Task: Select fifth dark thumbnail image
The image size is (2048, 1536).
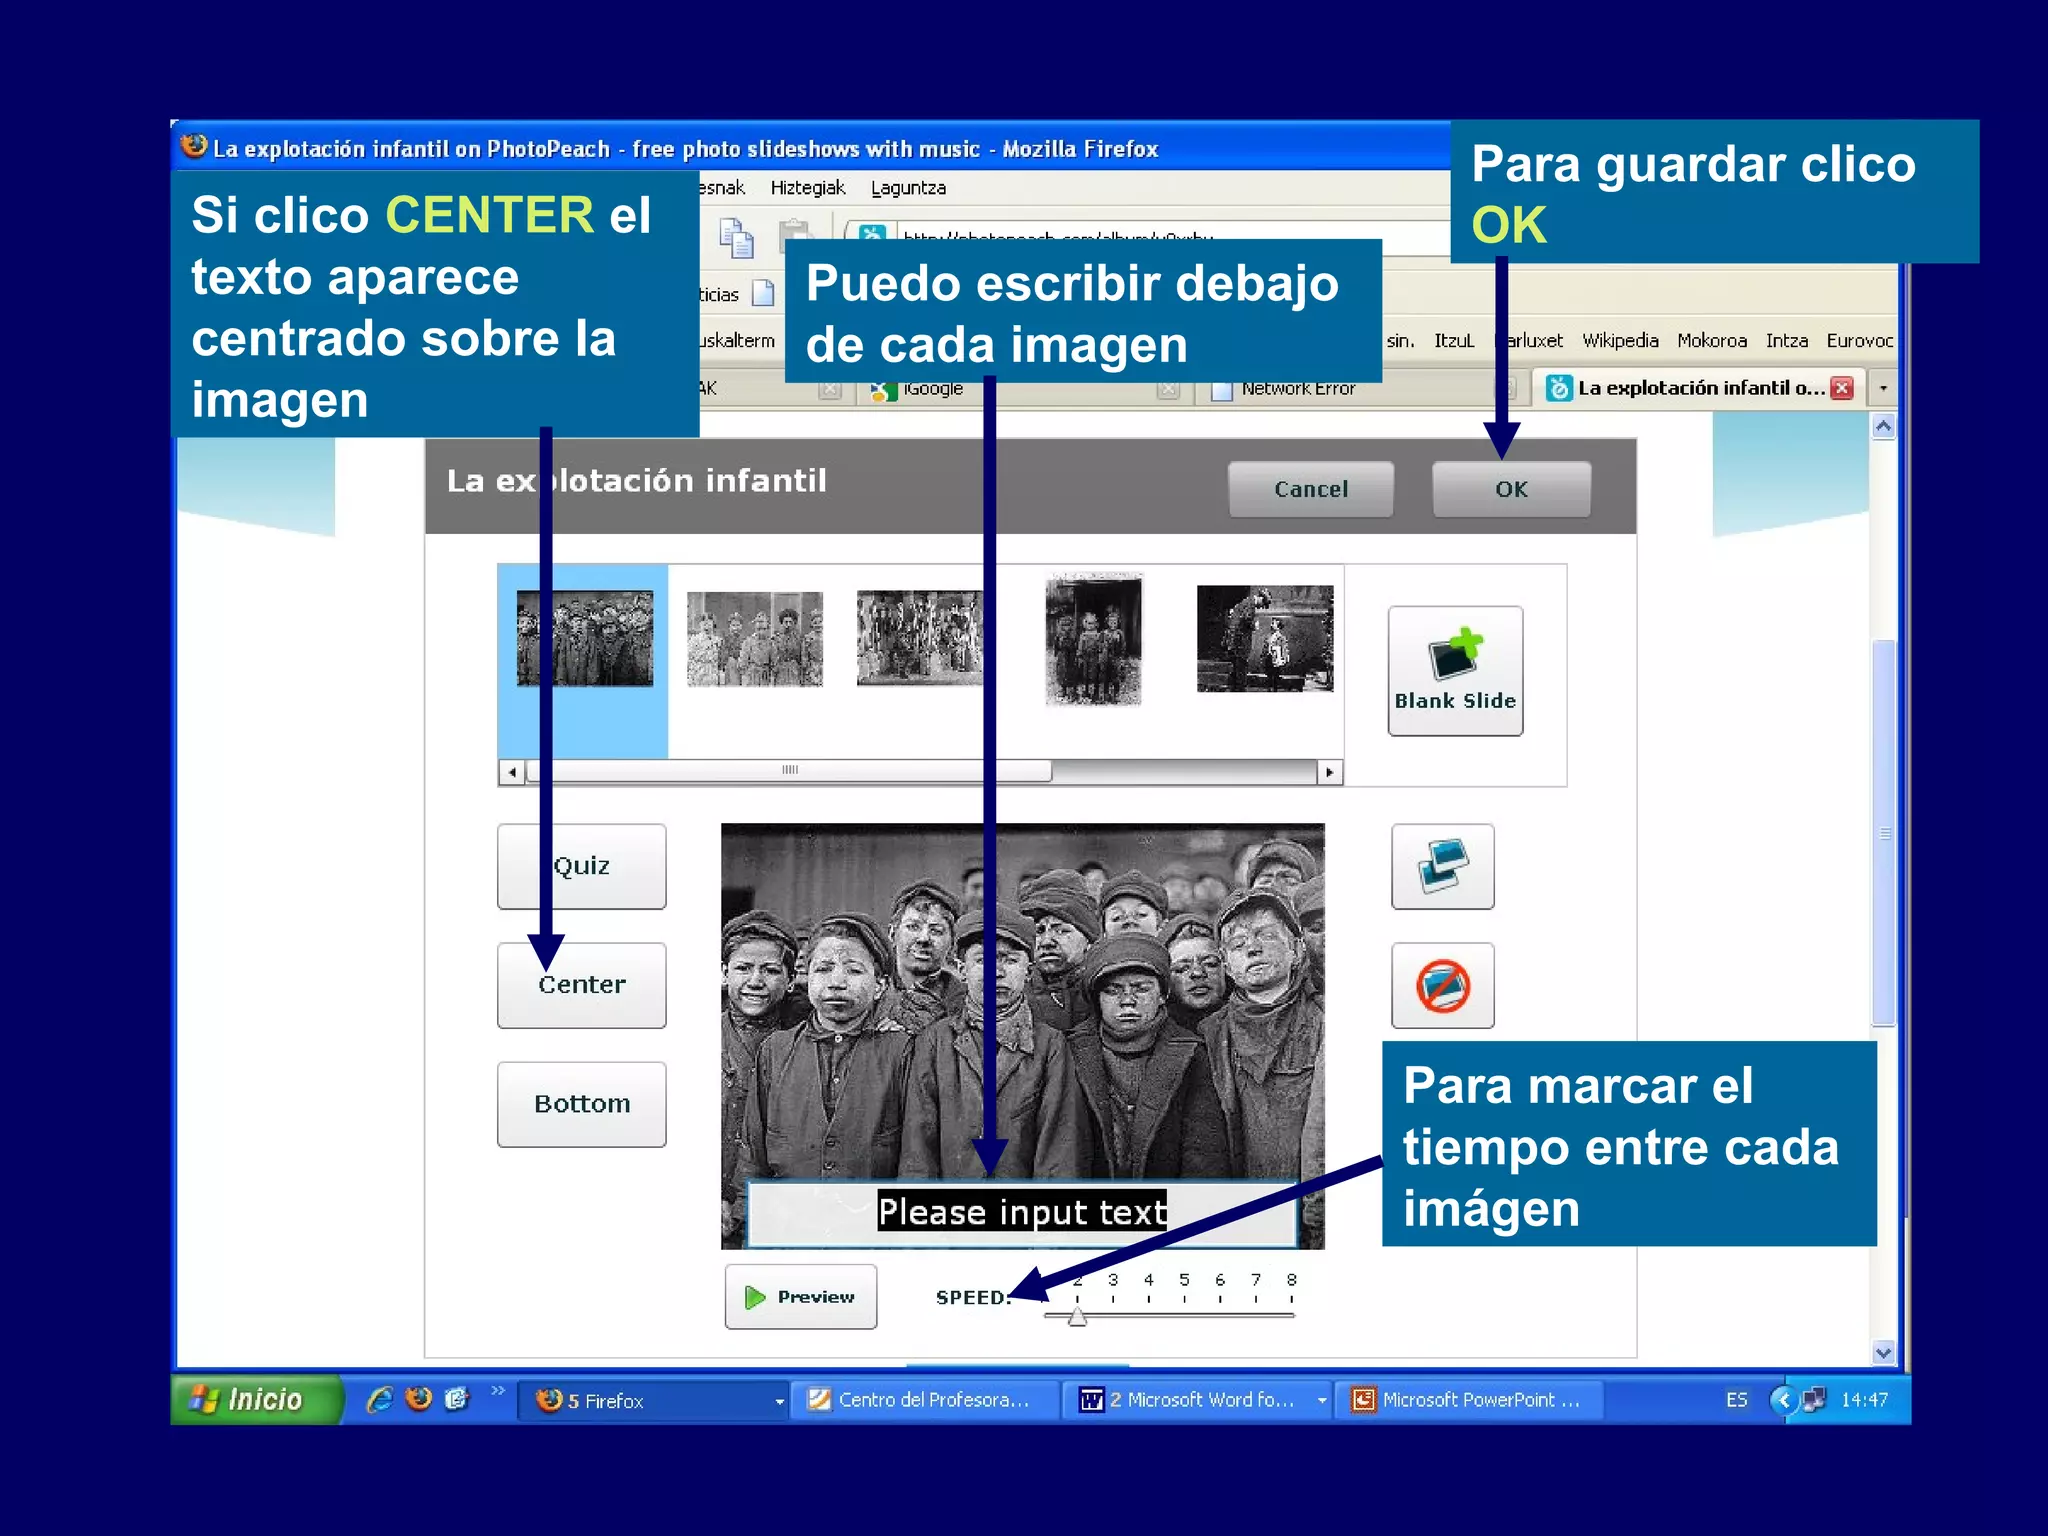Action: pos(1265,639)
